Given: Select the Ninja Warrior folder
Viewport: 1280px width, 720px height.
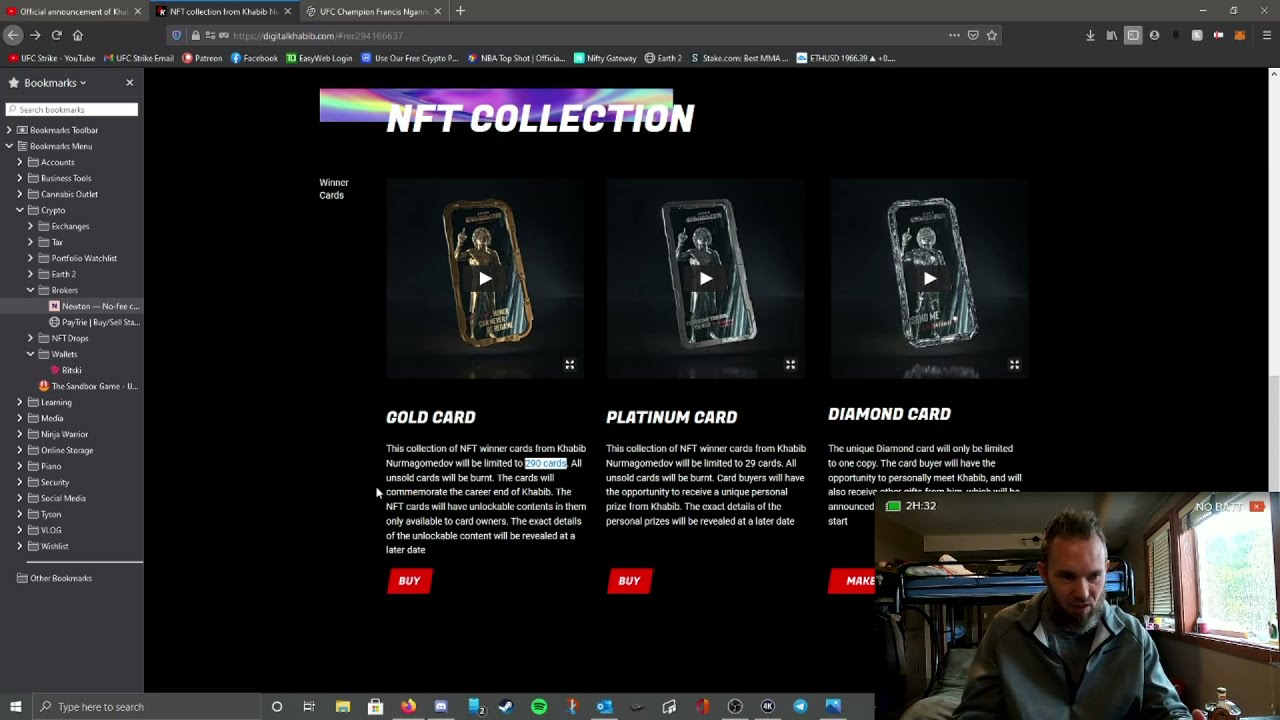Looking at the screenshot, I should (x=58, y=434).
